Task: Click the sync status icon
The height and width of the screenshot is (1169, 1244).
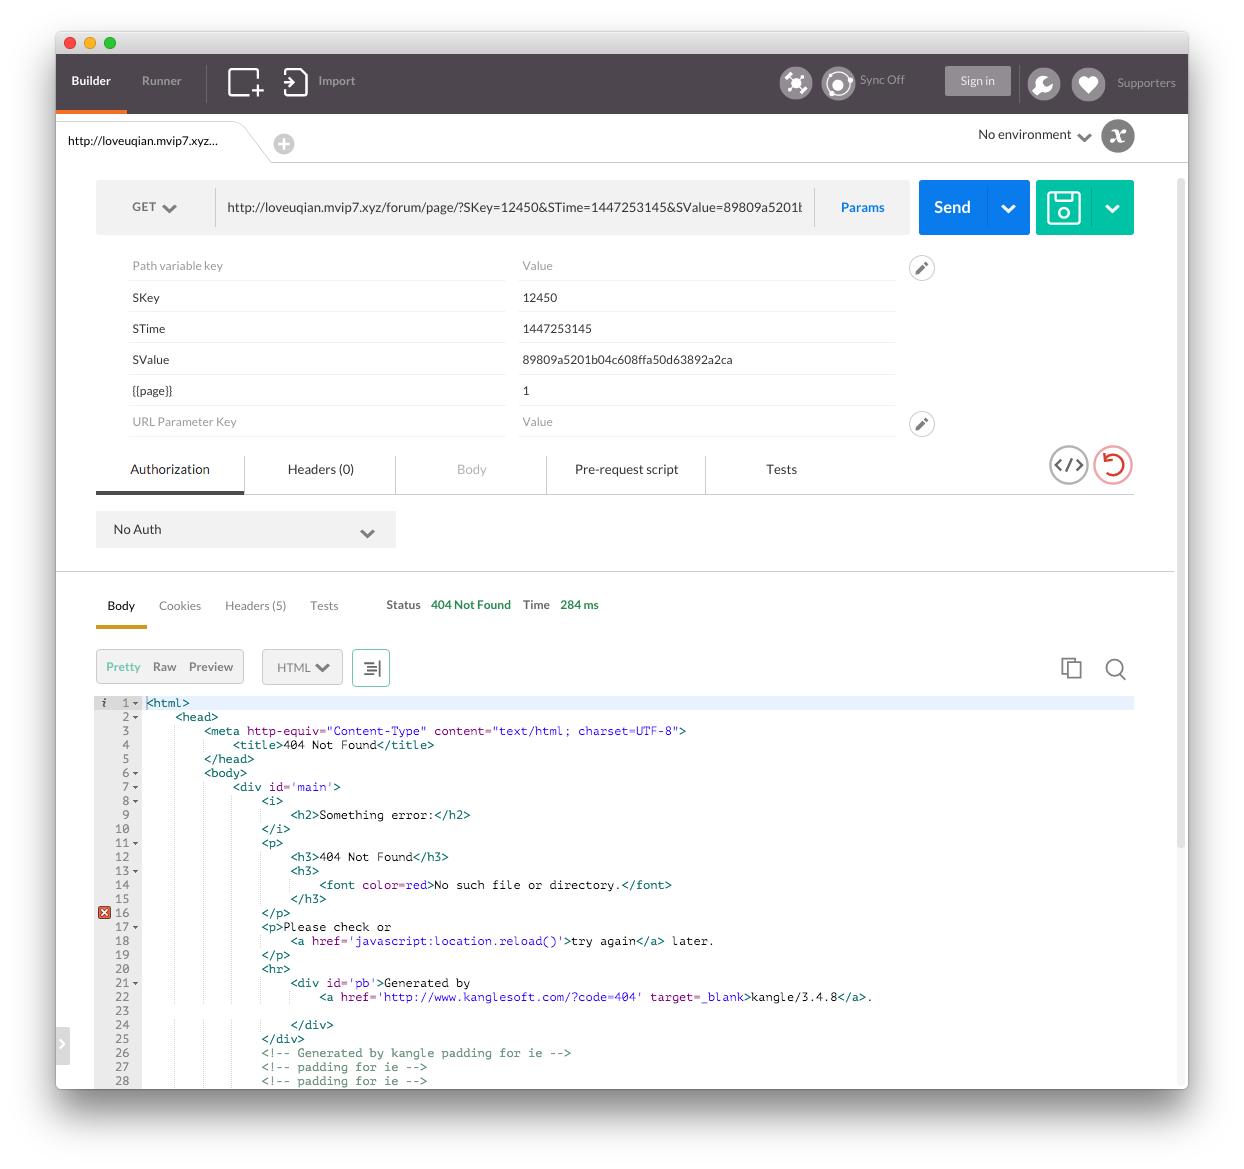Action: coord(838,83)
